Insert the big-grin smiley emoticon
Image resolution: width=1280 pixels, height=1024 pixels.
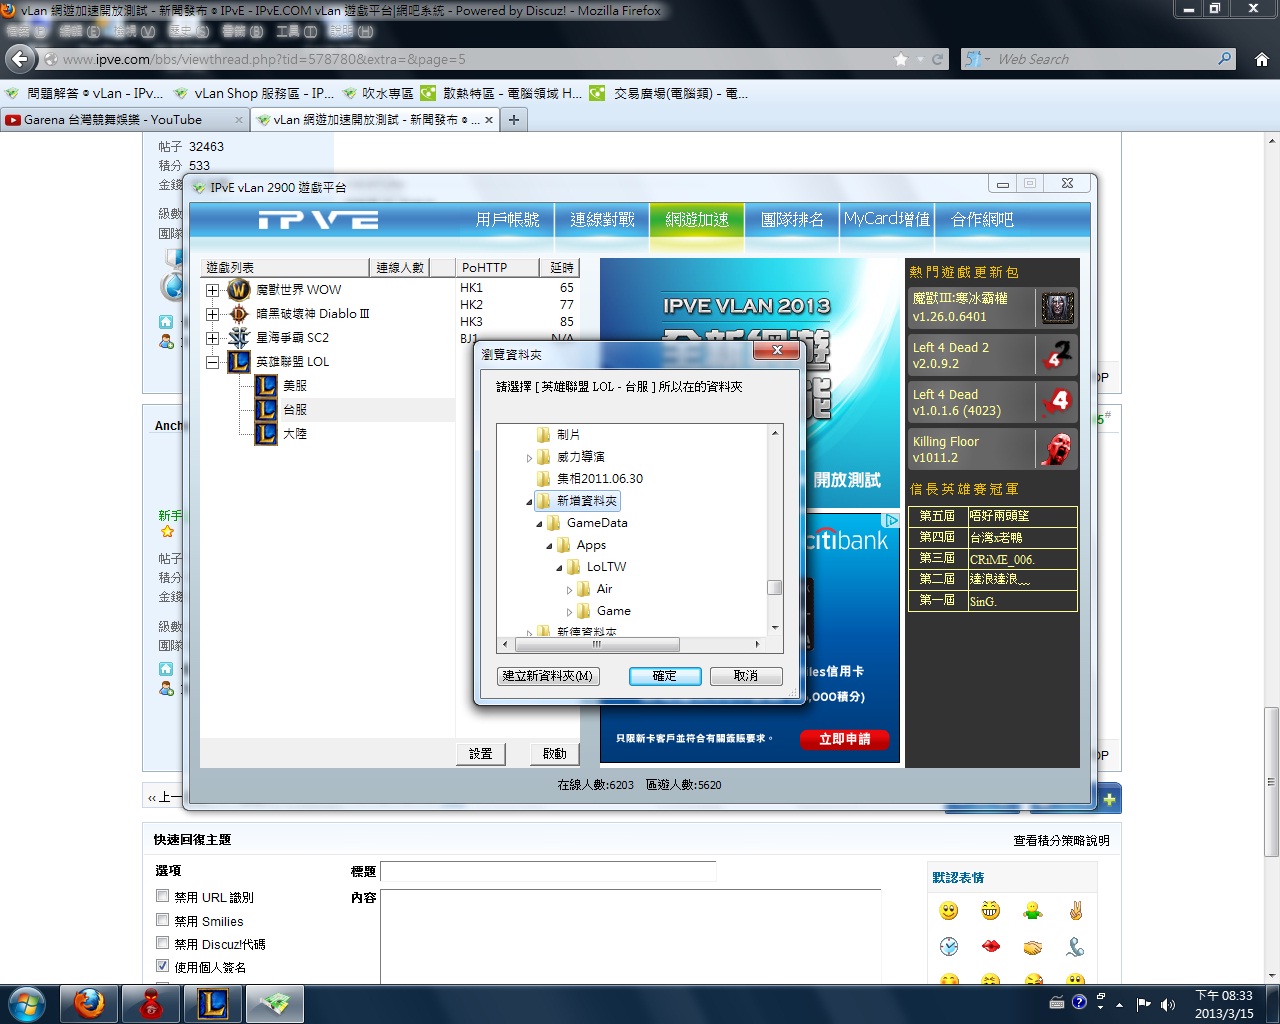(x=990, y=910)
